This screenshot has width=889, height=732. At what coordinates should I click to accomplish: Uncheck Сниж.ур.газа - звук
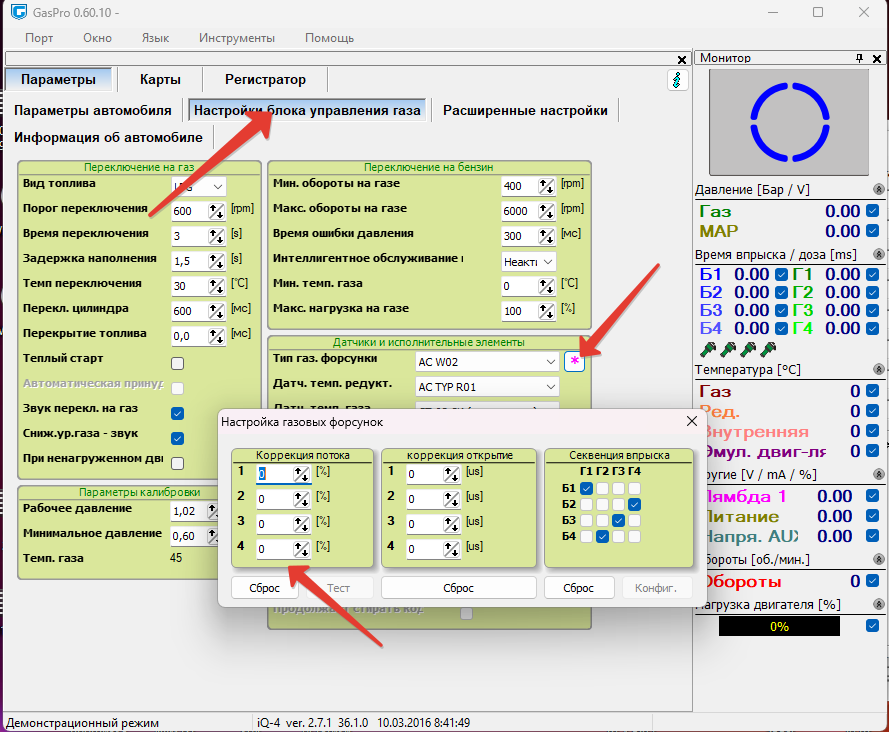(177, 438)
